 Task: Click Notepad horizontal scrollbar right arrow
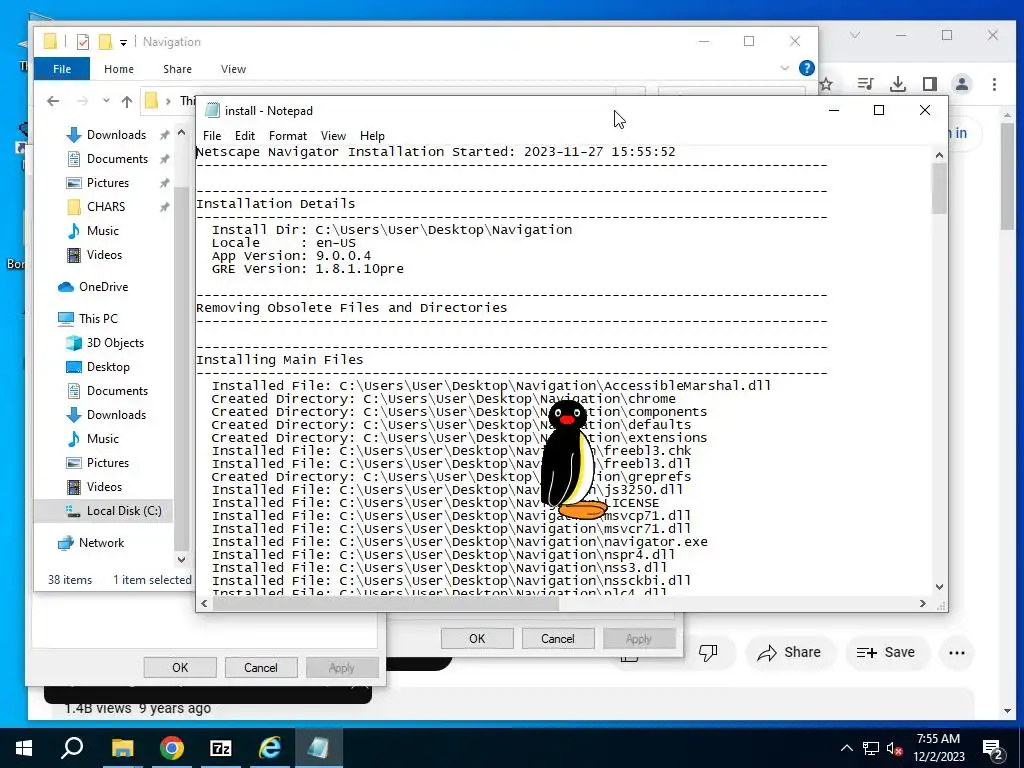pyautogui.click(x=923, y=604)
